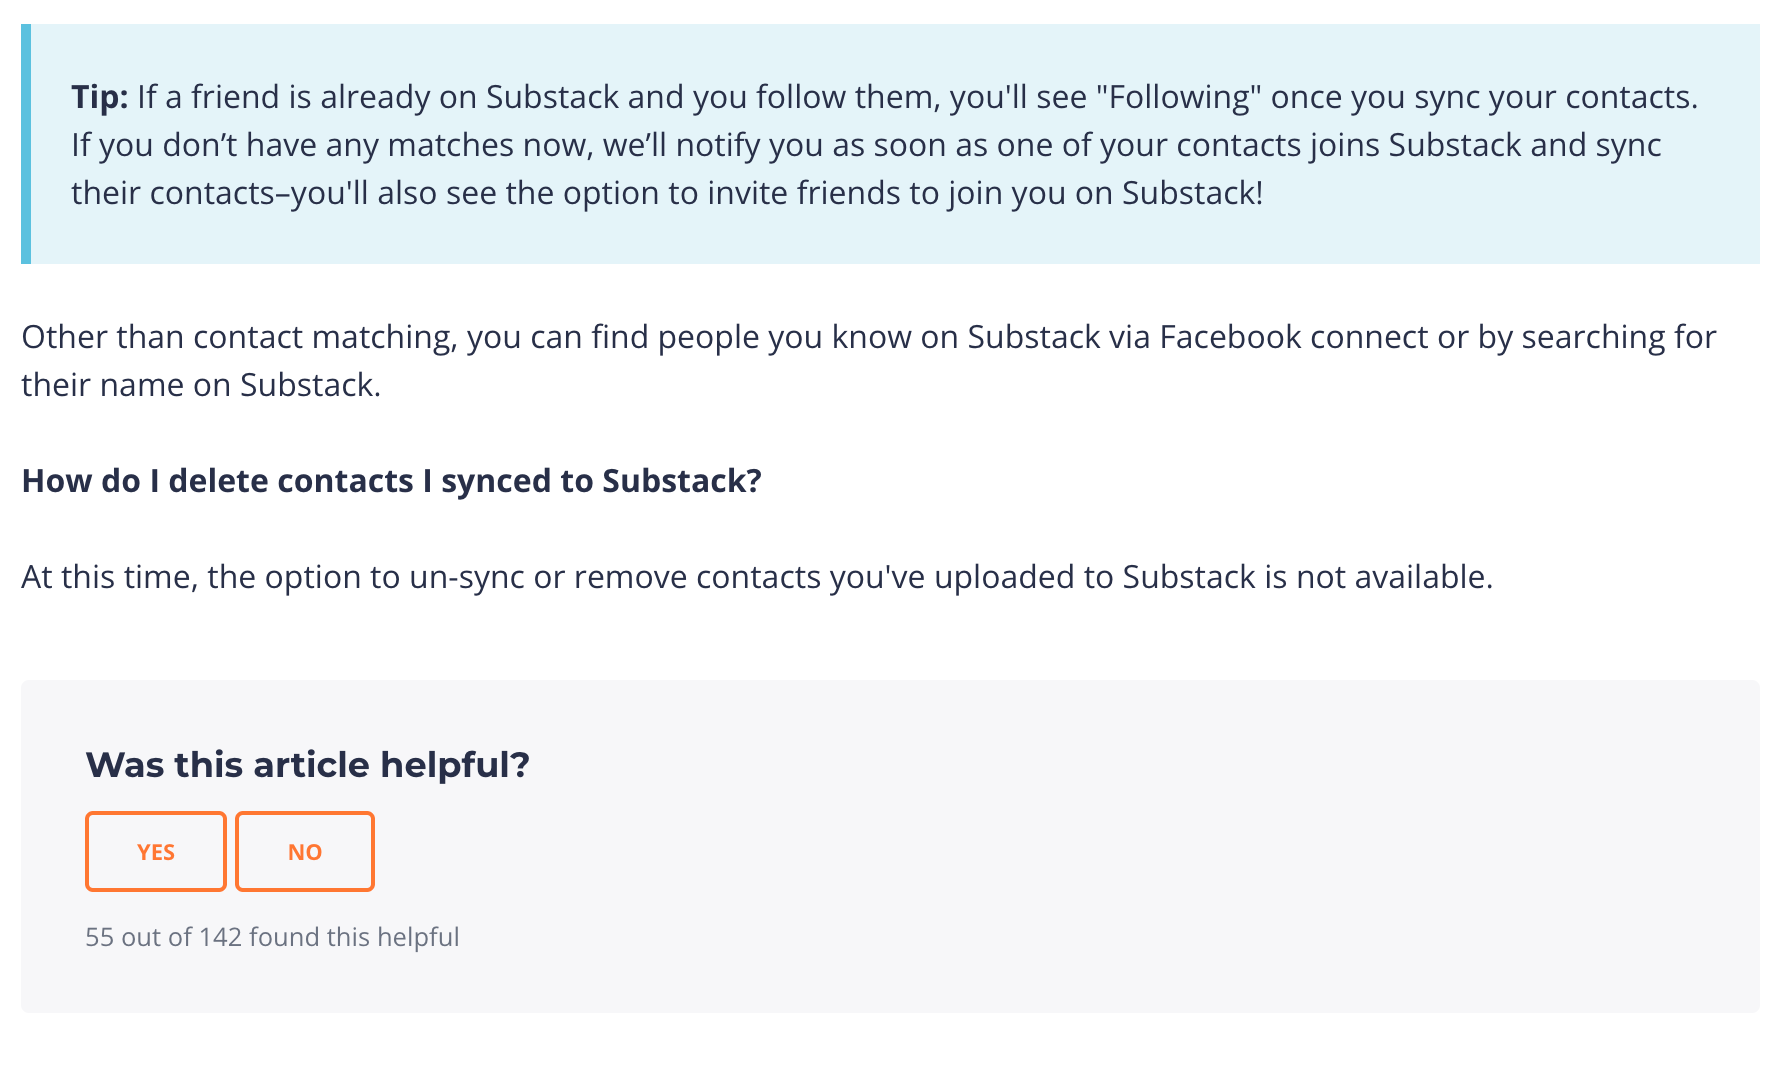Click the space between YES and NO buttons
This screenshot has height=1078, width=1786.
click(230, 851)
